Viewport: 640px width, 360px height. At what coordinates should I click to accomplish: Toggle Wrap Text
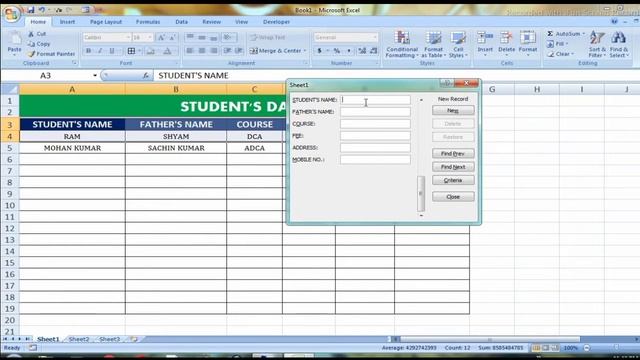pos(268,38)
